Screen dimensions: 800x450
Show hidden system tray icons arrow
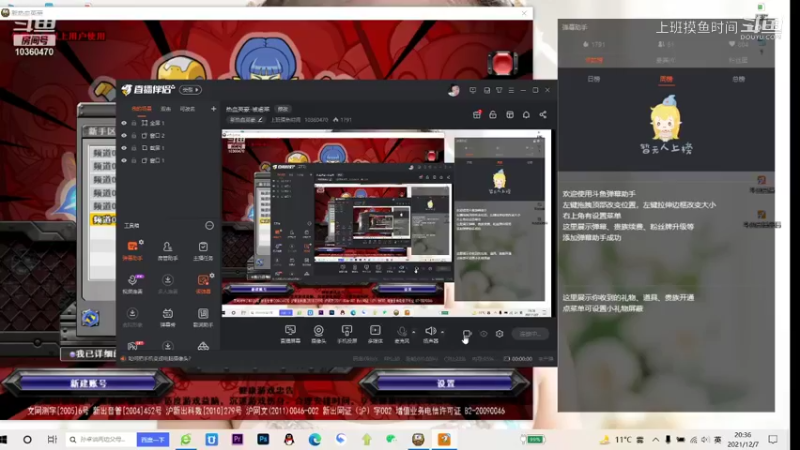[656, 439]
